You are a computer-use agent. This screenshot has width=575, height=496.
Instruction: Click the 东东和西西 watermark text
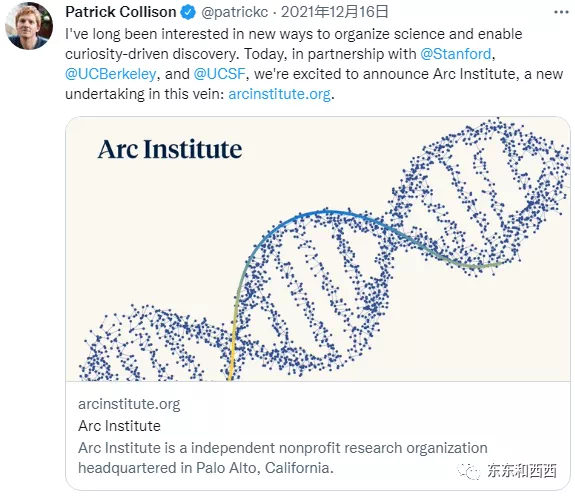tap(522, 471)
